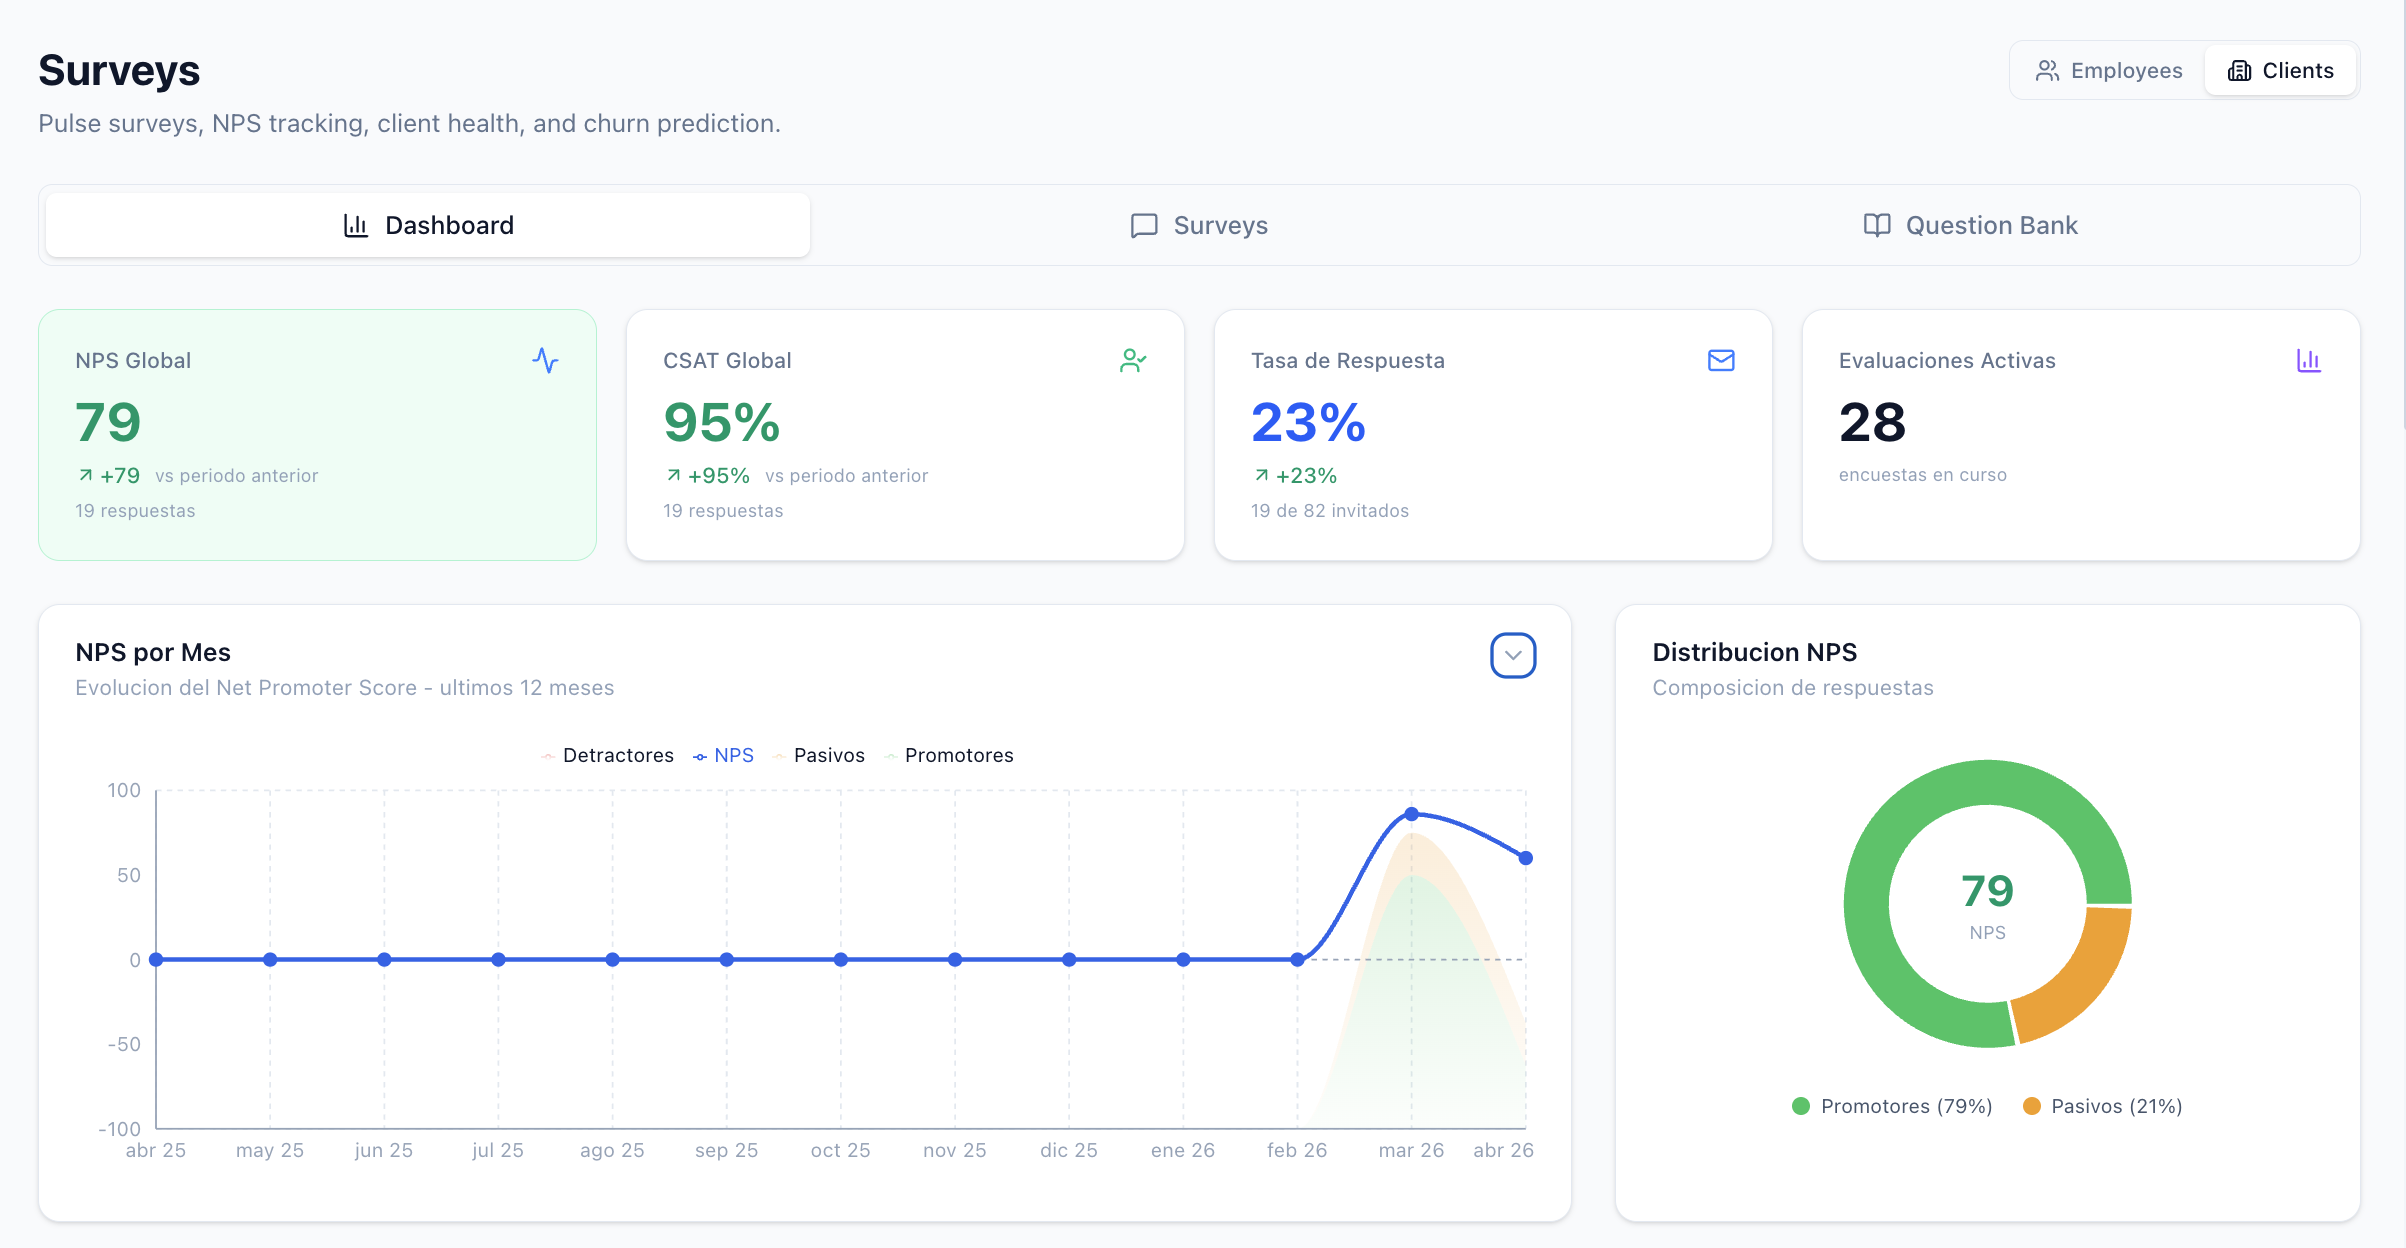The image size is (2406, 1248).
Task: Select the user-check icon on CSAT Global card
Action: point(1133,361)
